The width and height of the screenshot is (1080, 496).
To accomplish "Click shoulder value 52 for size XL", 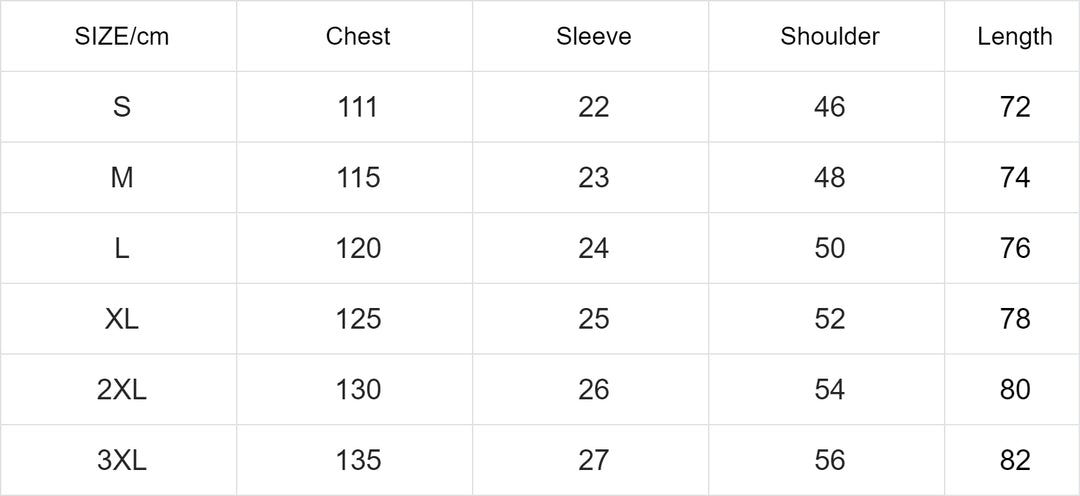I will [x=830, y=319].
